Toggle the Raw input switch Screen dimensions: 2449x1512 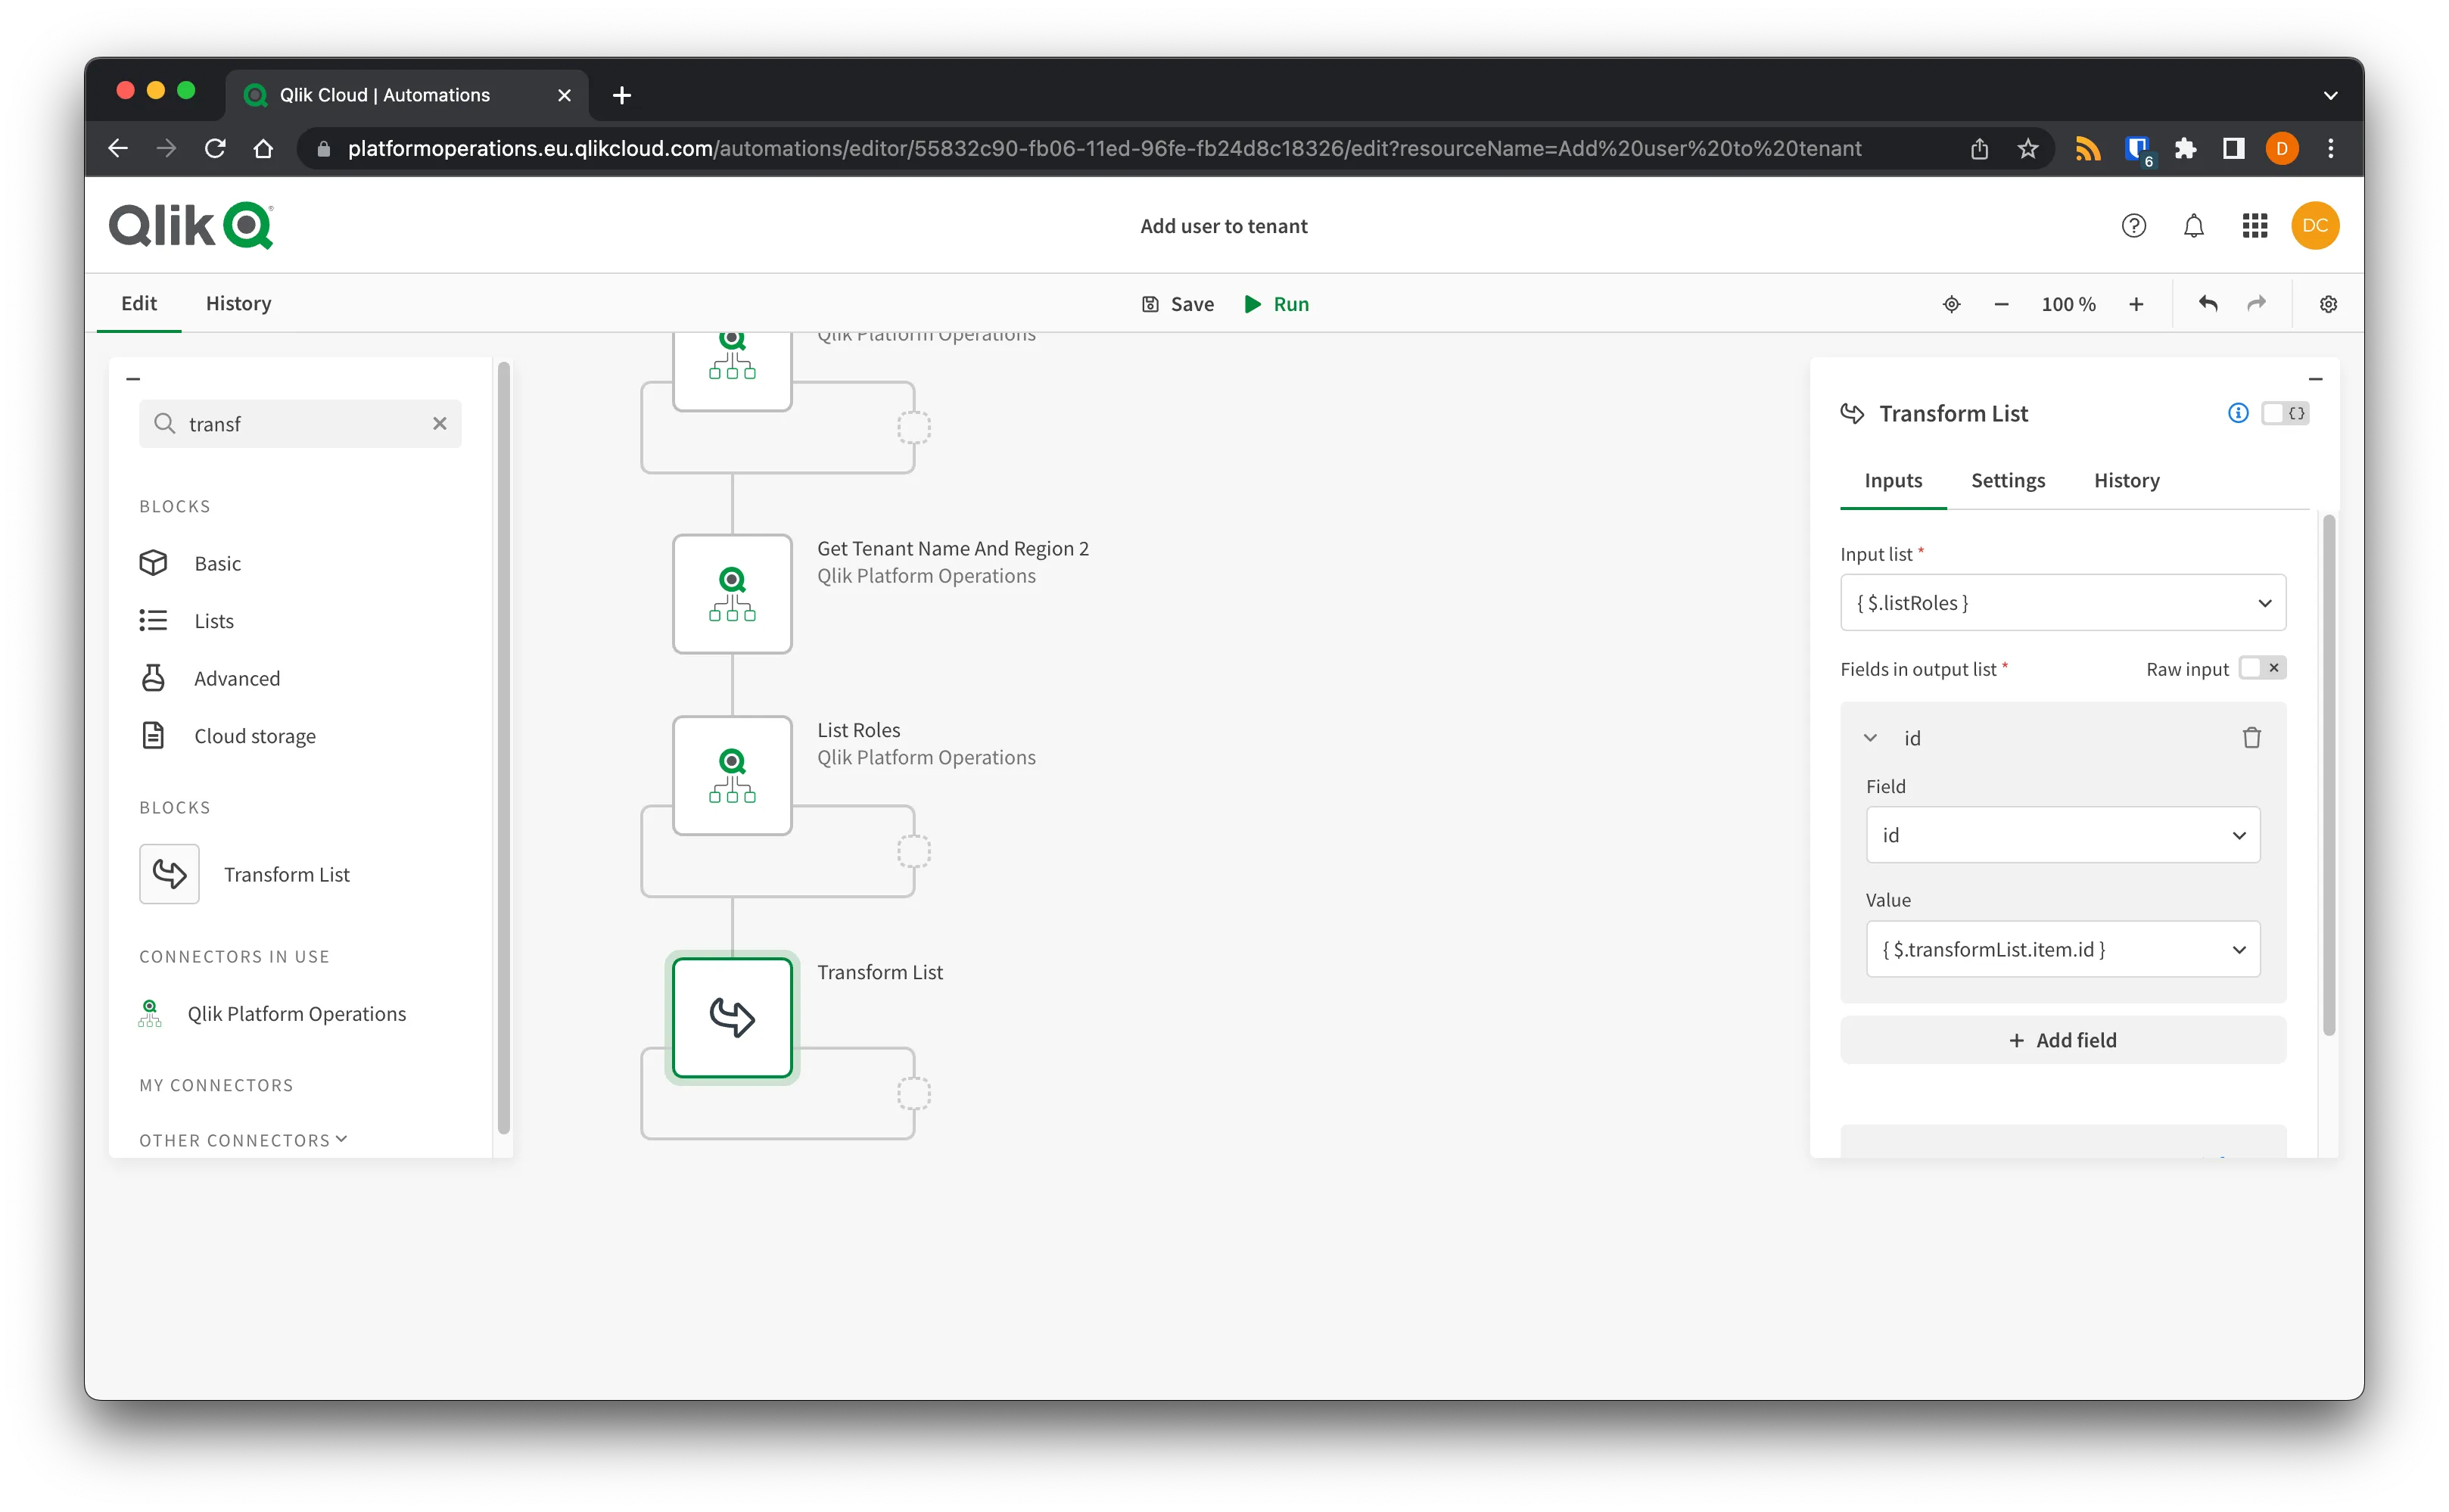point(2264,669)
